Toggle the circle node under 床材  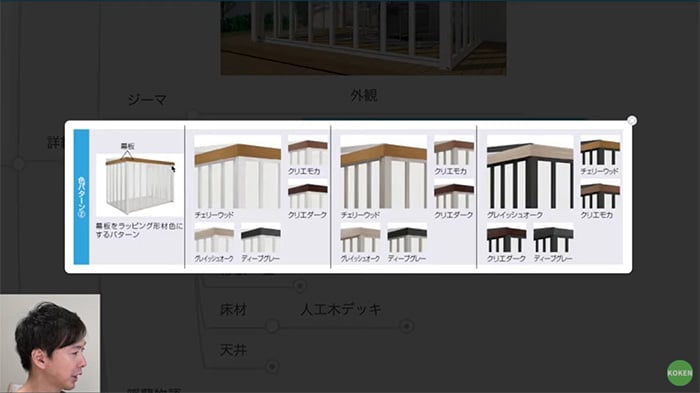point(272,326)
